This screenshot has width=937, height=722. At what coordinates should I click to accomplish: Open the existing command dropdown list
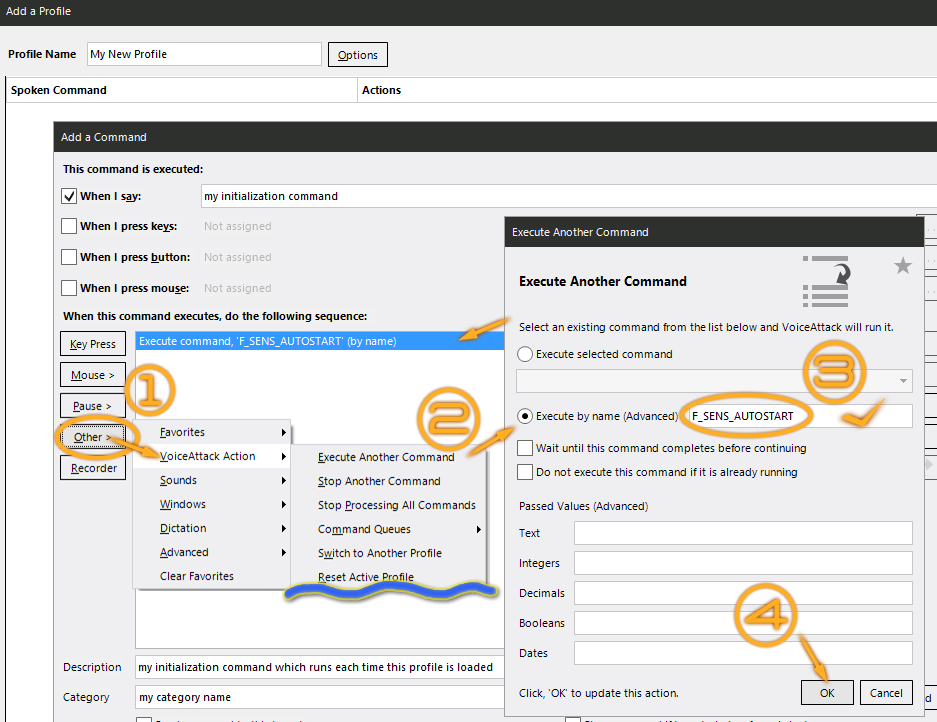[x=904, y=381]
